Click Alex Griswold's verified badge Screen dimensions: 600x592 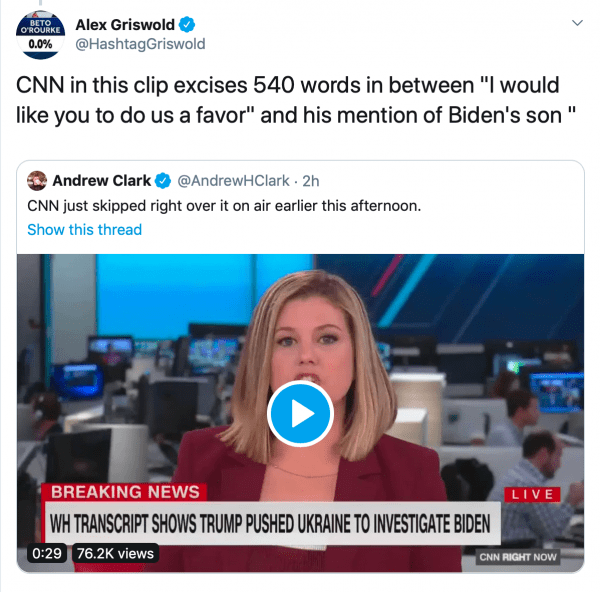pos(187,25)
